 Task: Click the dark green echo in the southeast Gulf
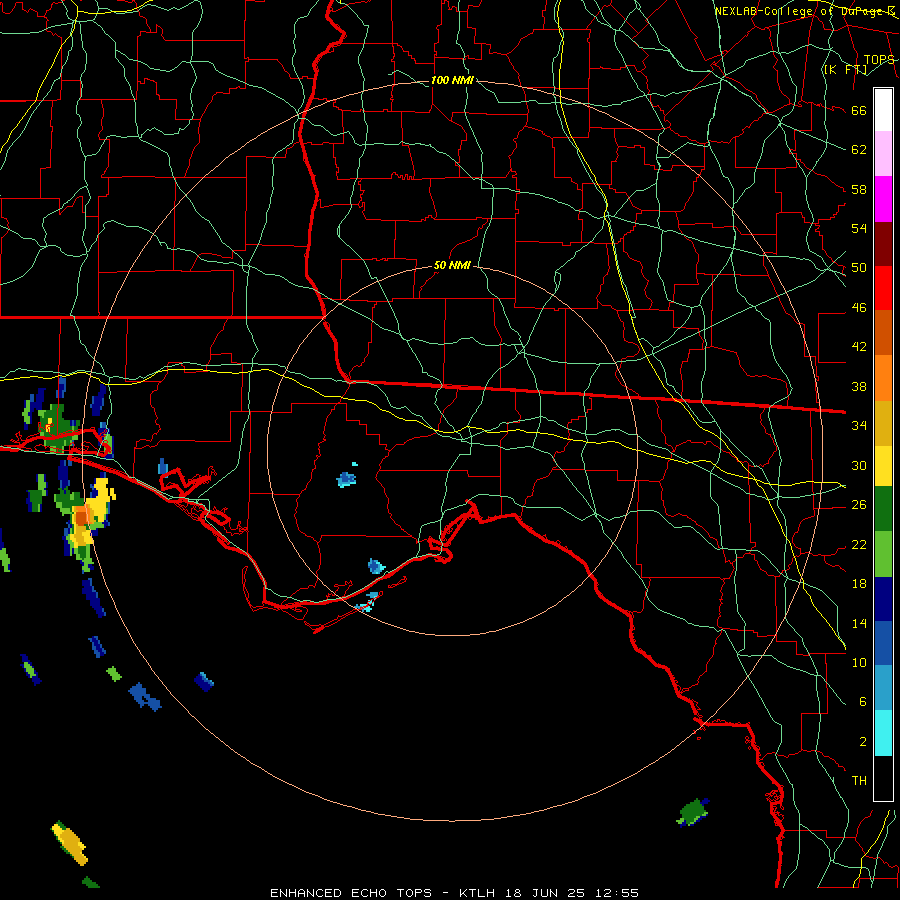(693, 812)
